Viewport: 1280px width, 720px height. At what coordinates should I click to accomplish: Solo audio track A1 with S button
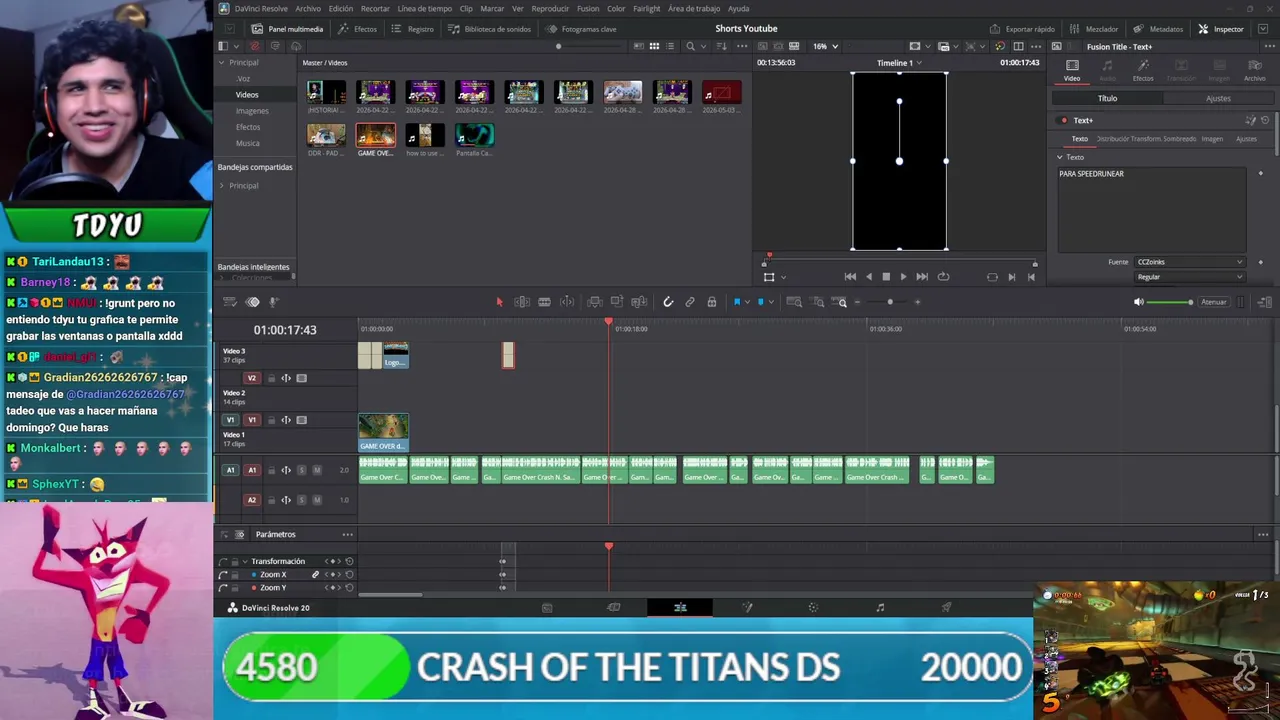[301, 470]
